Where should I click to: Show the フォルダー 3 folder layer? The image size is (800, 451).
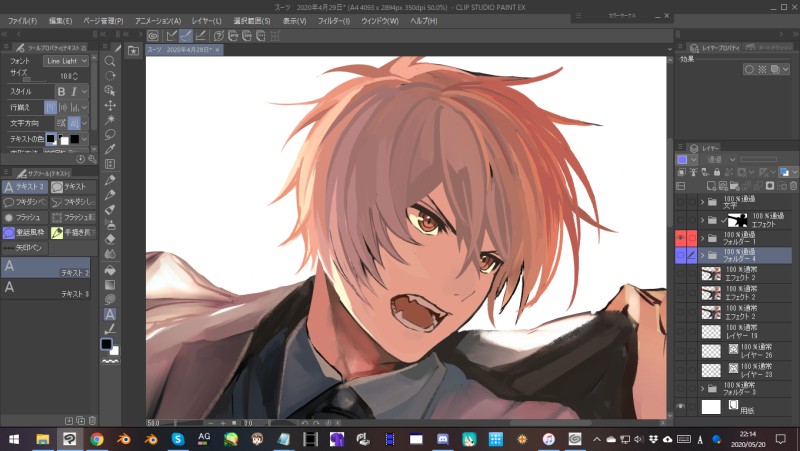click(680, 389)
